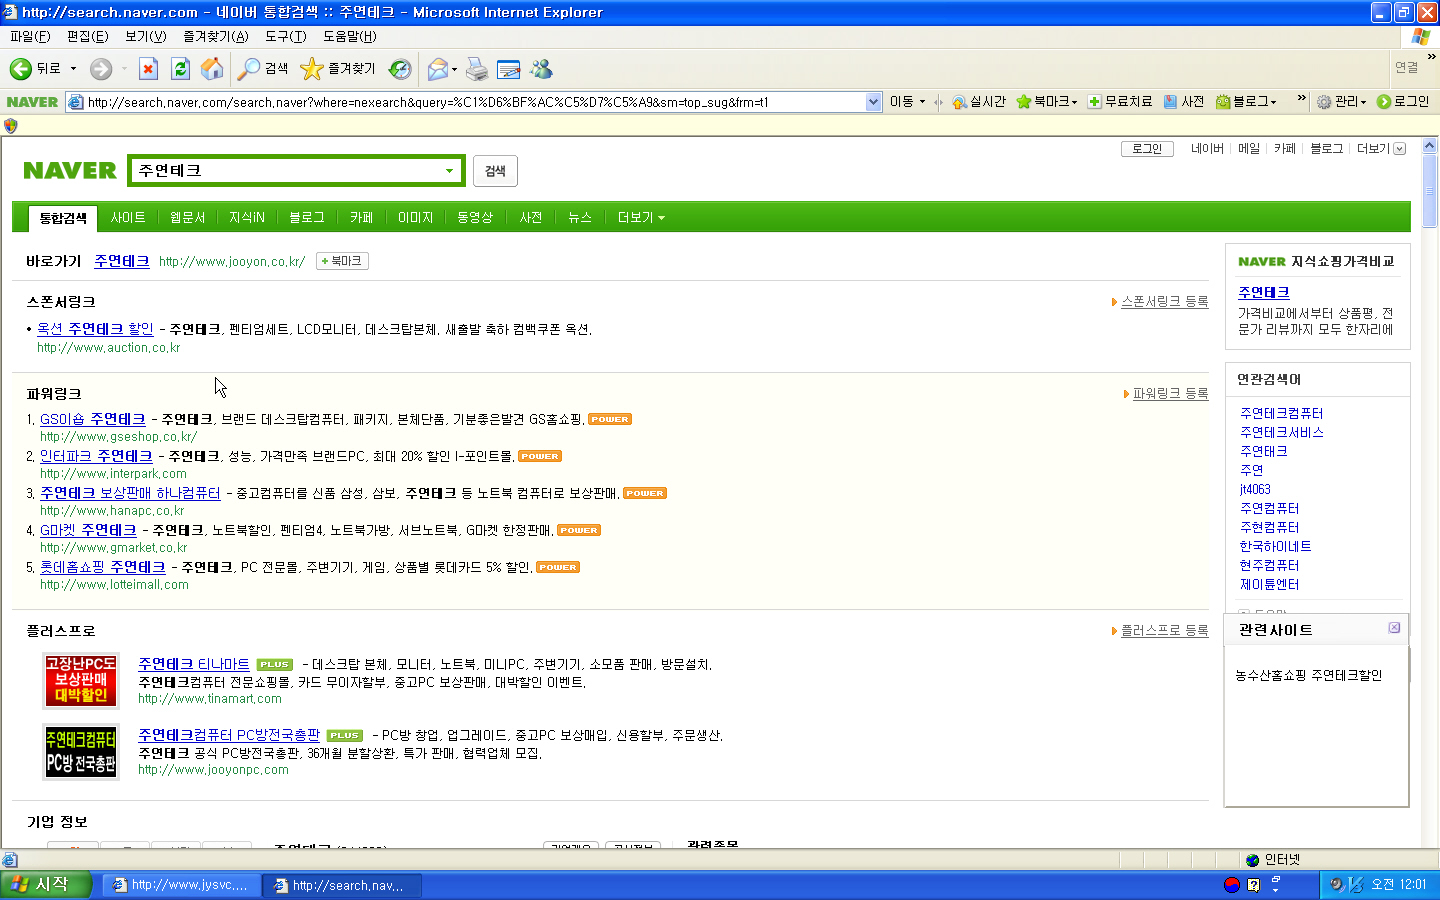
Task: Open 북마크 star on Naver toolbar
Action: coord(1047,102)
